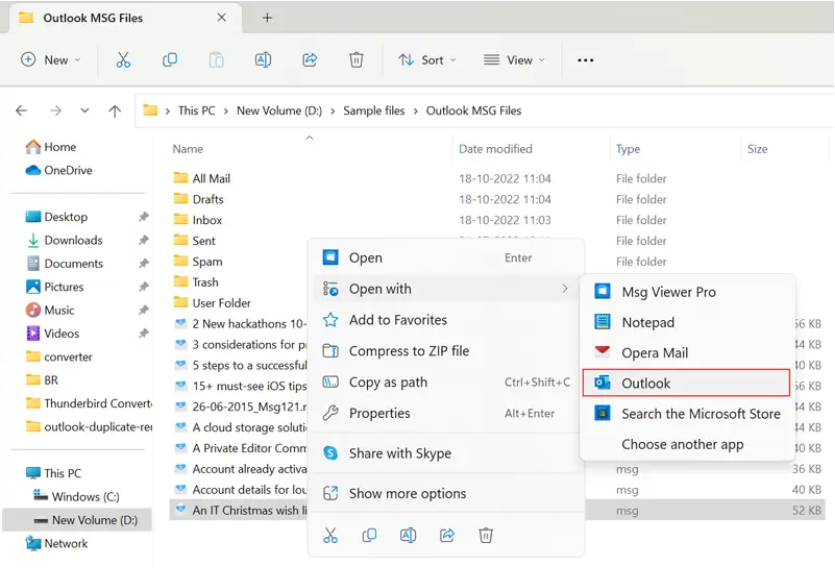Close the Outlook MSG Files tab
The width and height of the screenshot is (835, 574).
coord(222,18)
